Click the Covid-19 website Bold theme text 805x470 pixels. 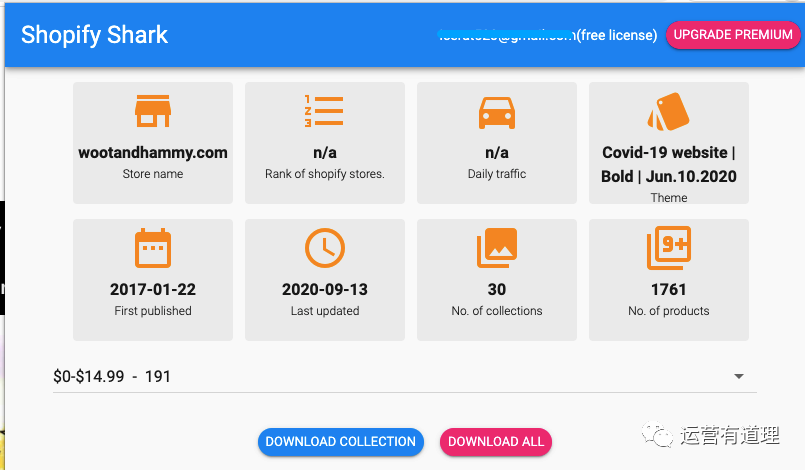tap(669, 164)
